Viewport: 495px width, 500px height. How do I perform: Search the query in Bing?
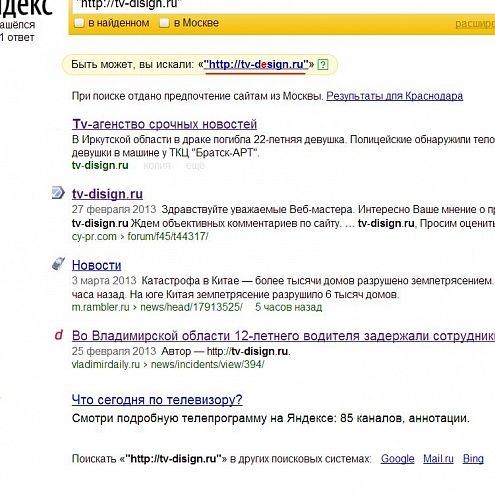[x=473, y=459]
